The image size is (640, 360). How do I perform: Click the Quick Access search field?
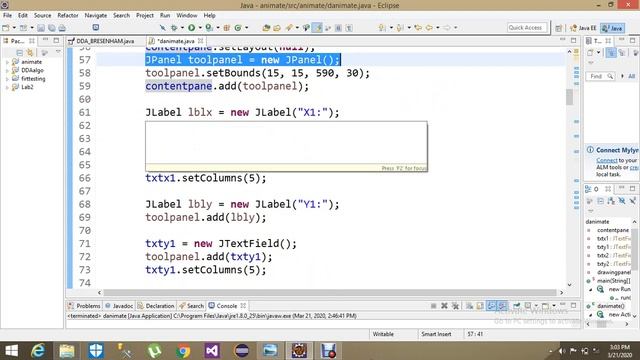click(527, 28)
